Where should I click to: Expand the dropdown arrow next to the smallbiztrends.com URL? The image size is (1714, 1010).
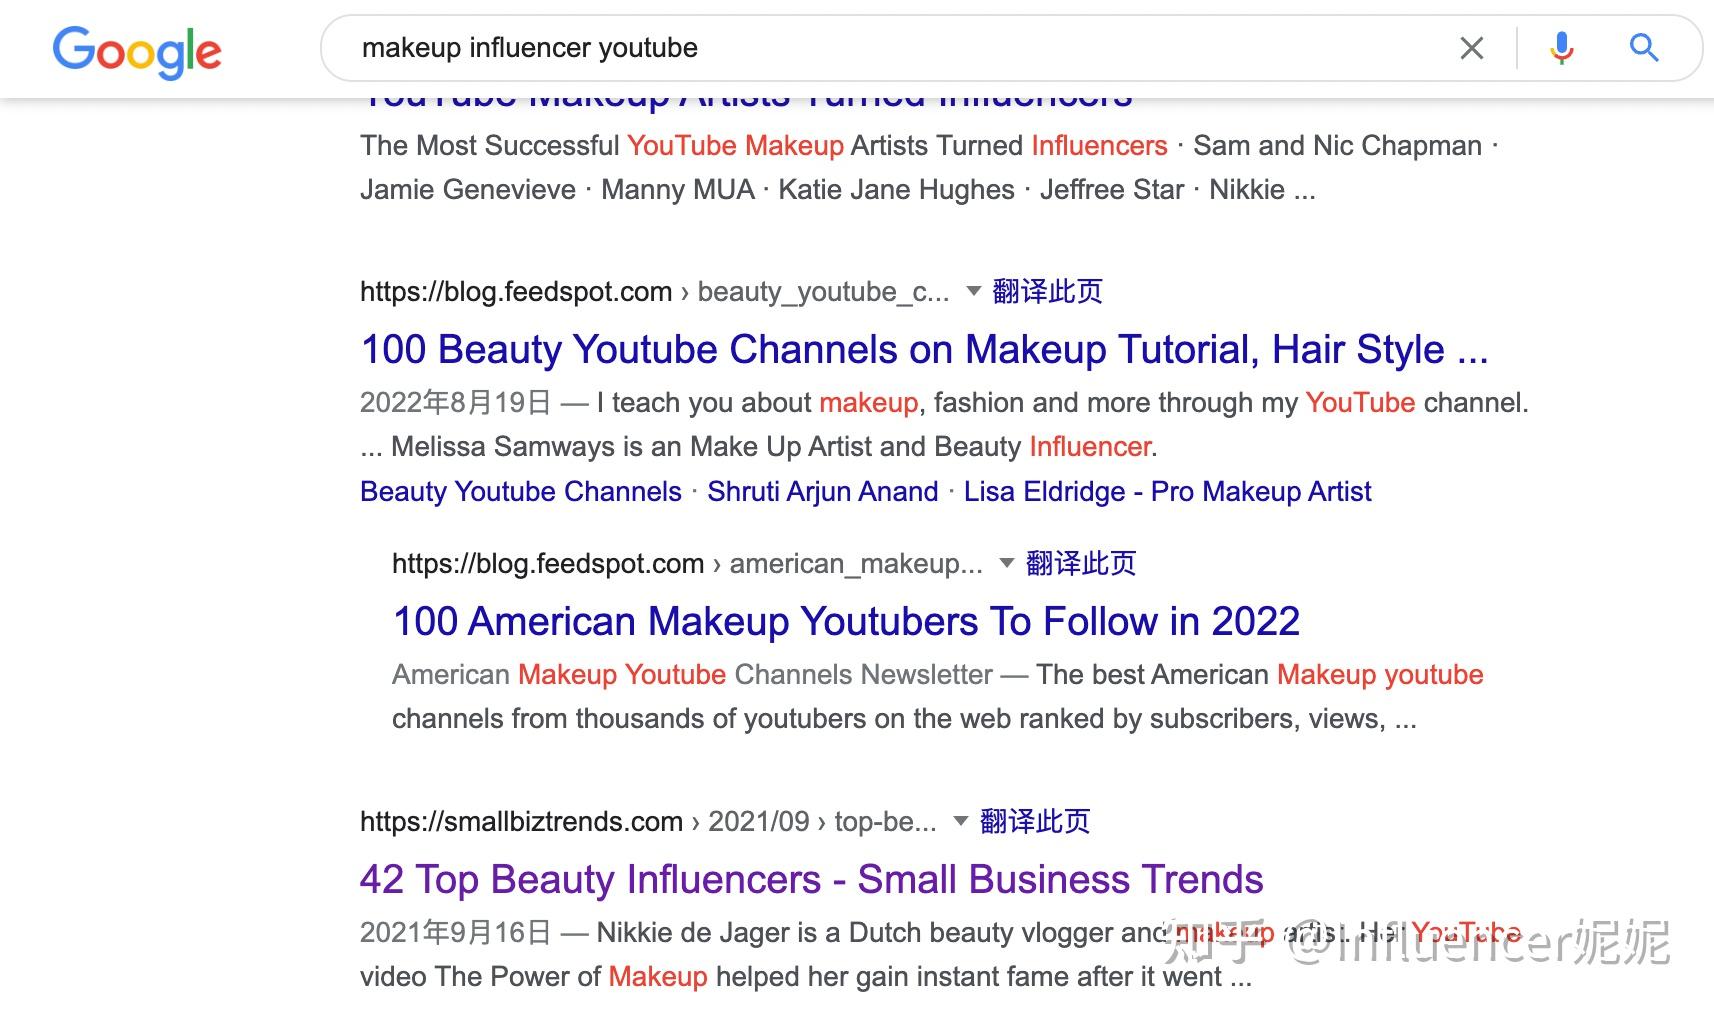point(961,822)
